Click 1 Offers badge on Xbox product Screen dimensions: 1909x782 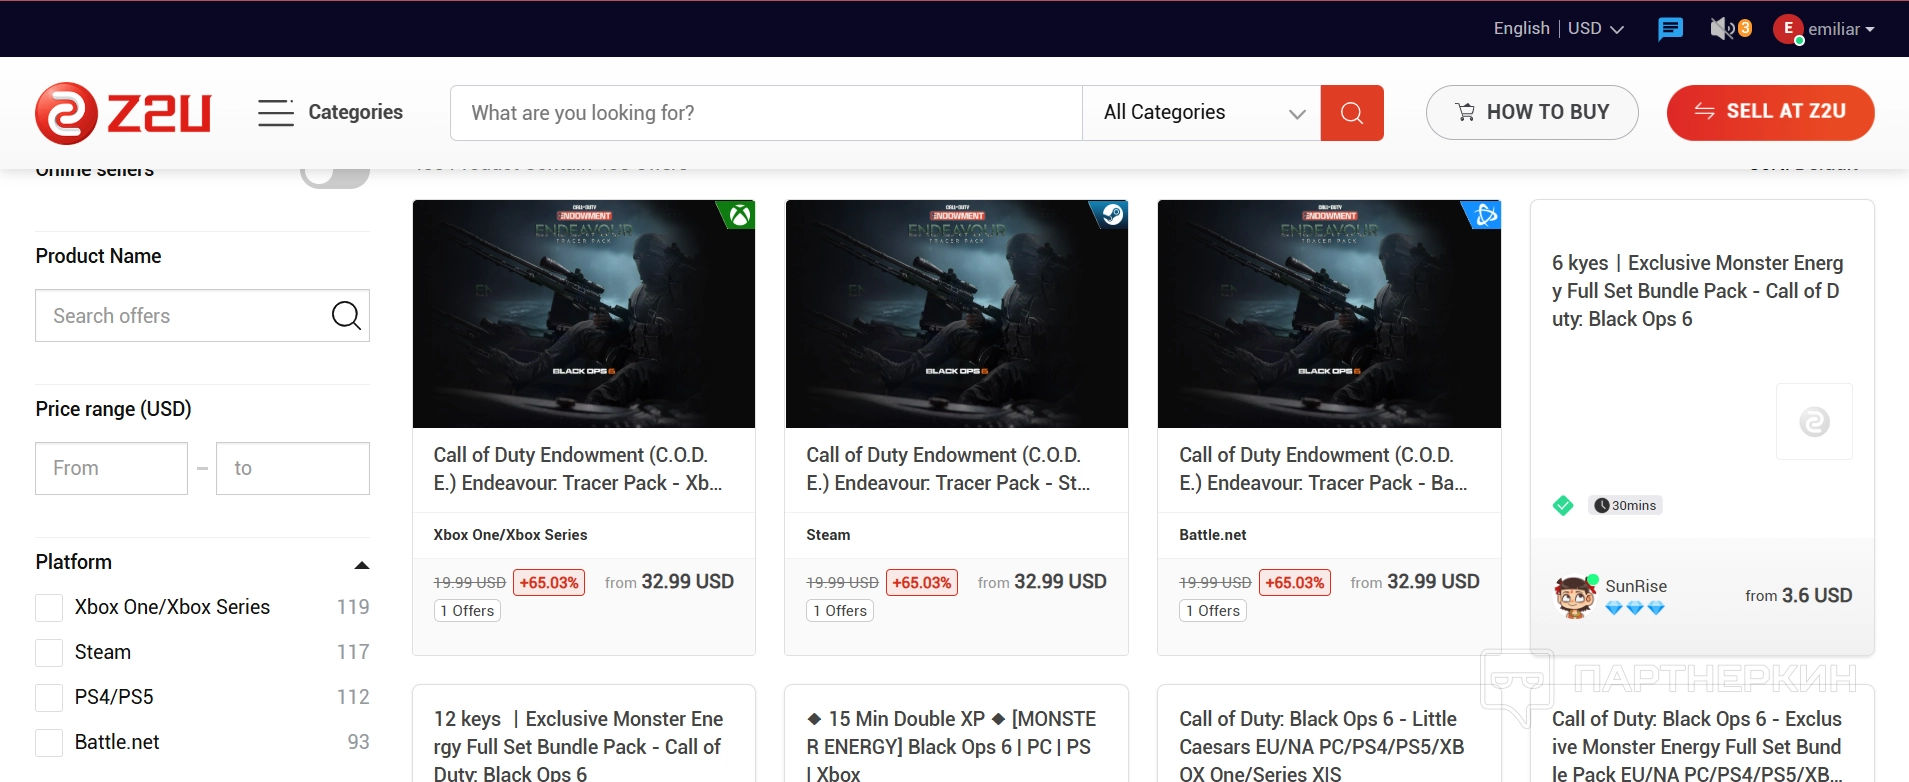(x=467, y=611)
